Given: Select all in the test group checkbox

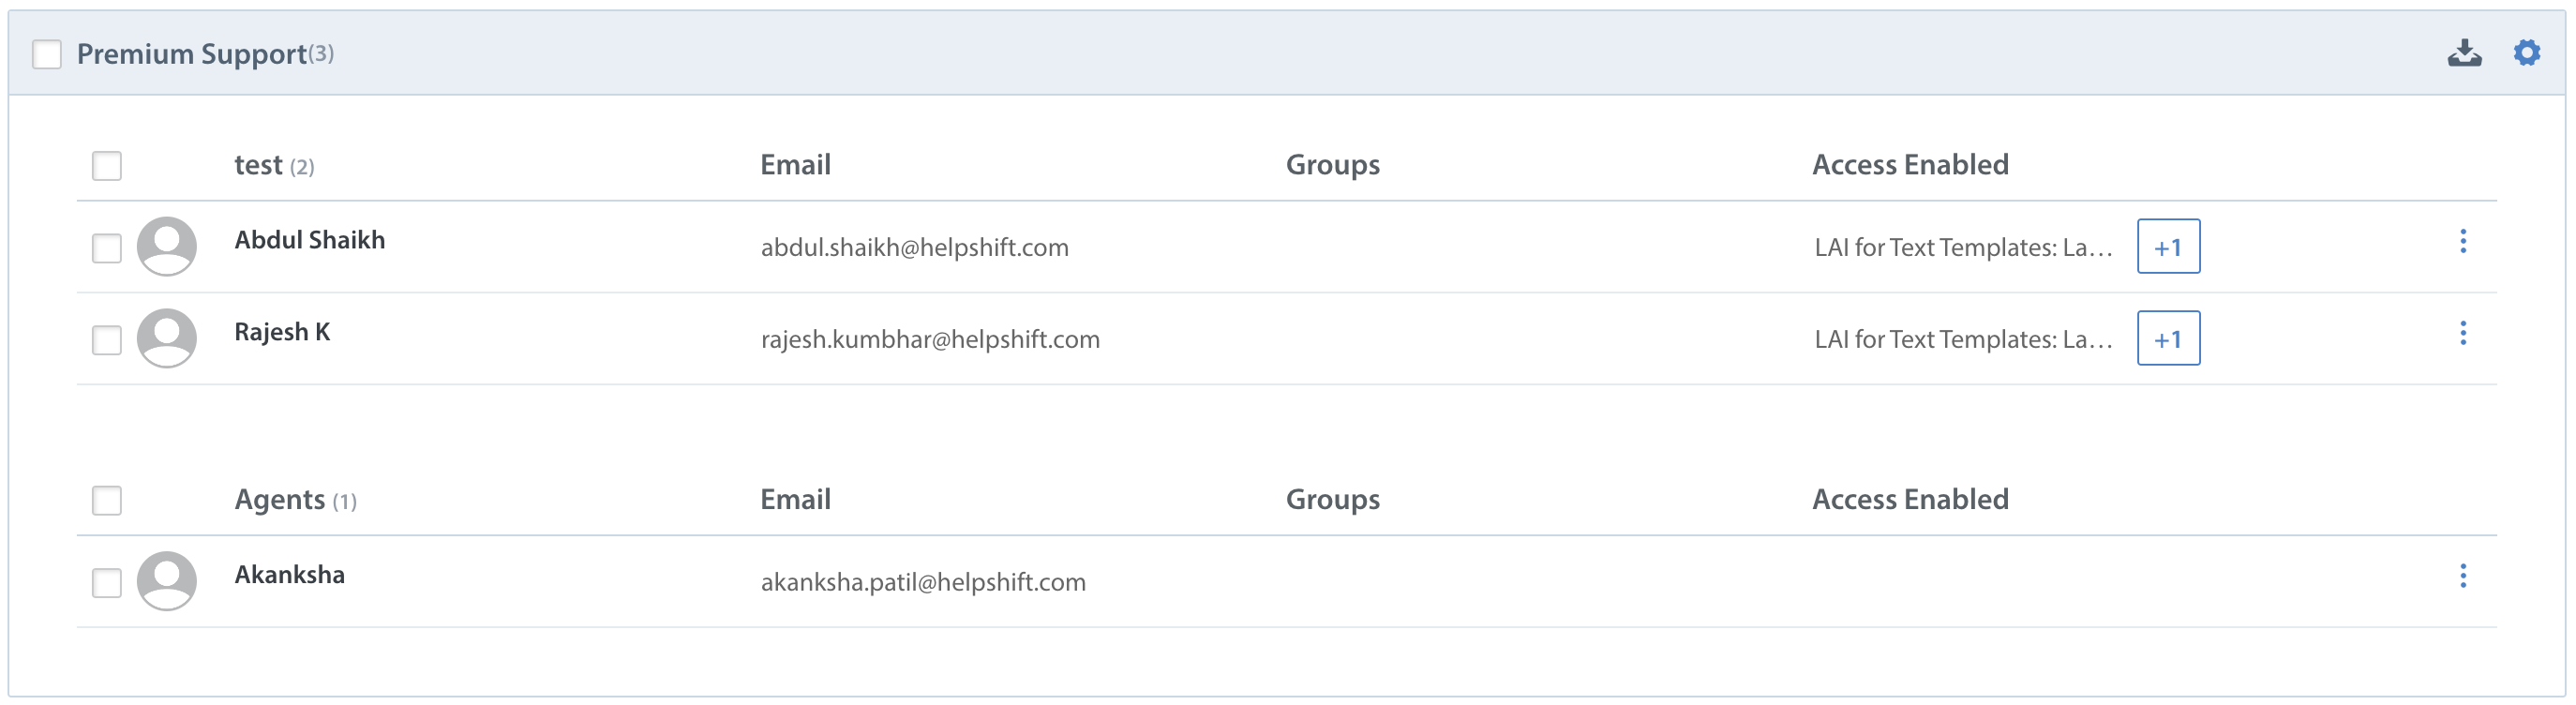Looking at the screenshot, I should pyautogui.click(x=107, y=166).
